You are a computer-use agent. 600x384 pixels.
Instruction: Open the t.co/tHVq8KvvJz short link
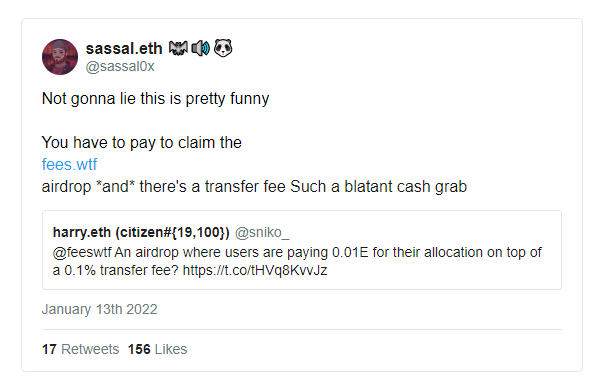[x=255, y=270]
